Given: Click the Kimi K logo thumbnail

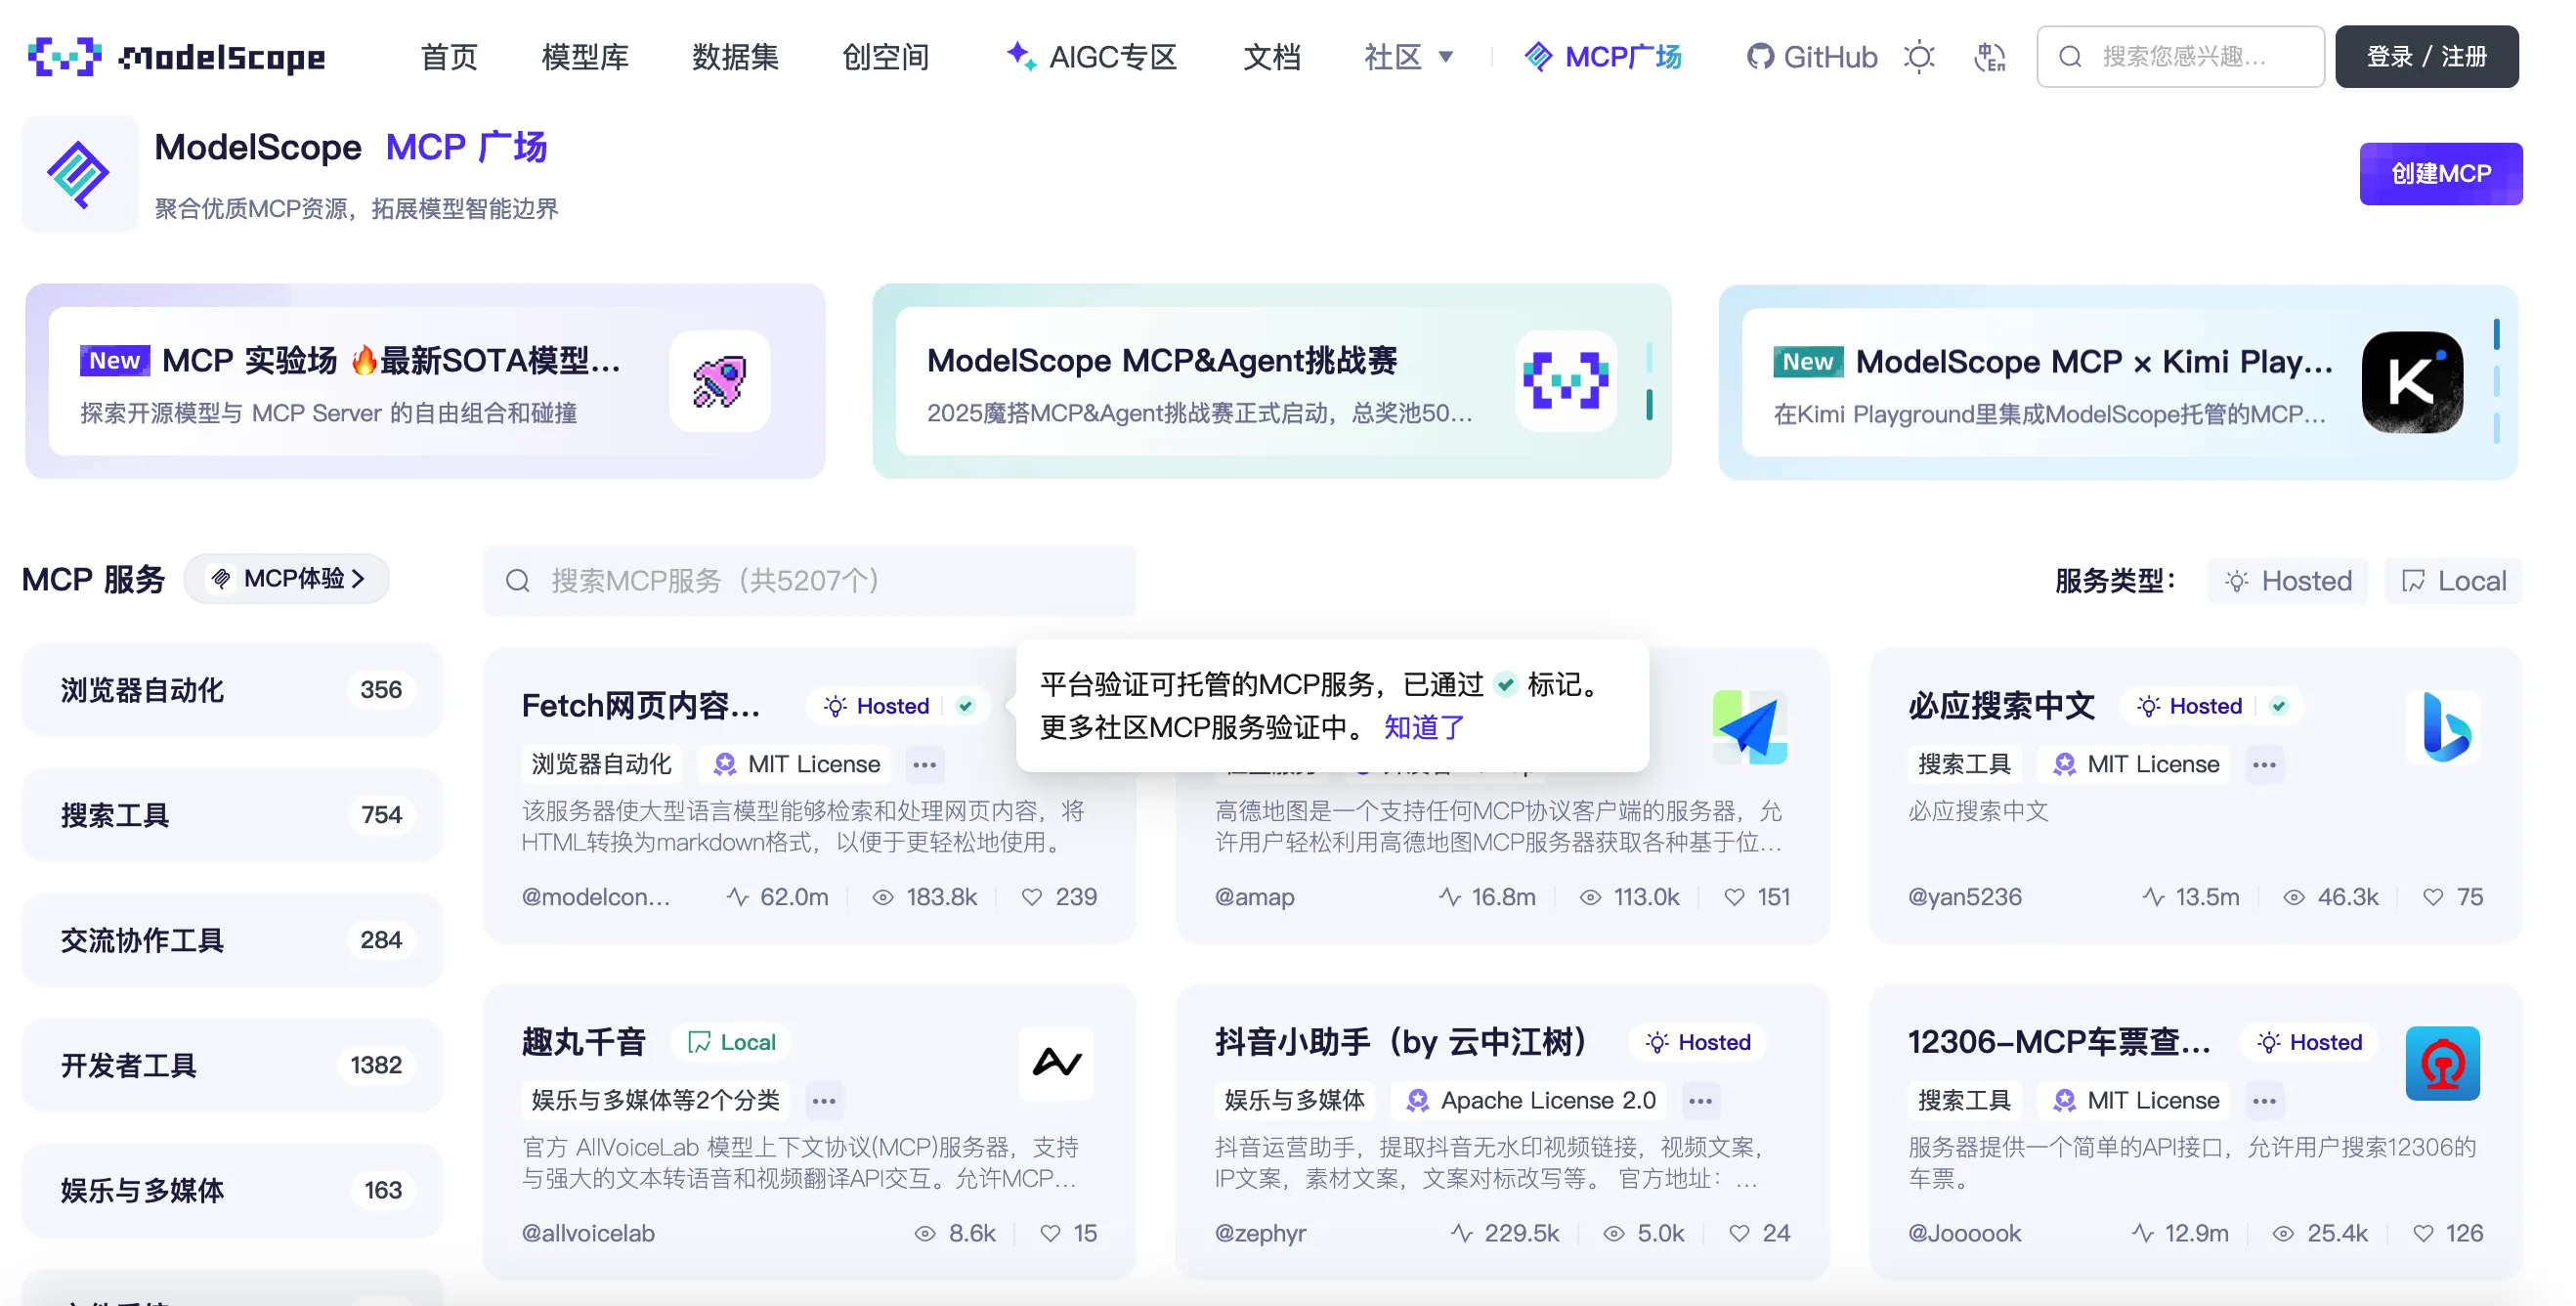Looking at the screenshot, I should pyautogui.click(x=2412, y=382).
